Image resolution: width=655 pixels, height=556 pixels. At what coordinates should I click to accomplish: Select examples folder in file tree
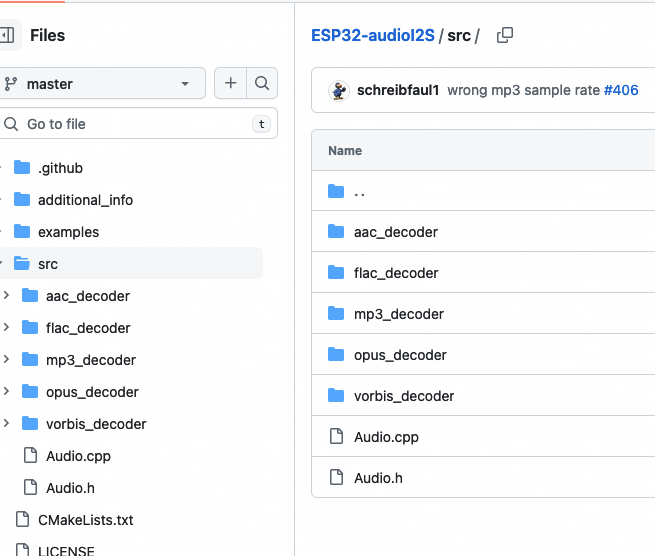click(x=68, y=232)
